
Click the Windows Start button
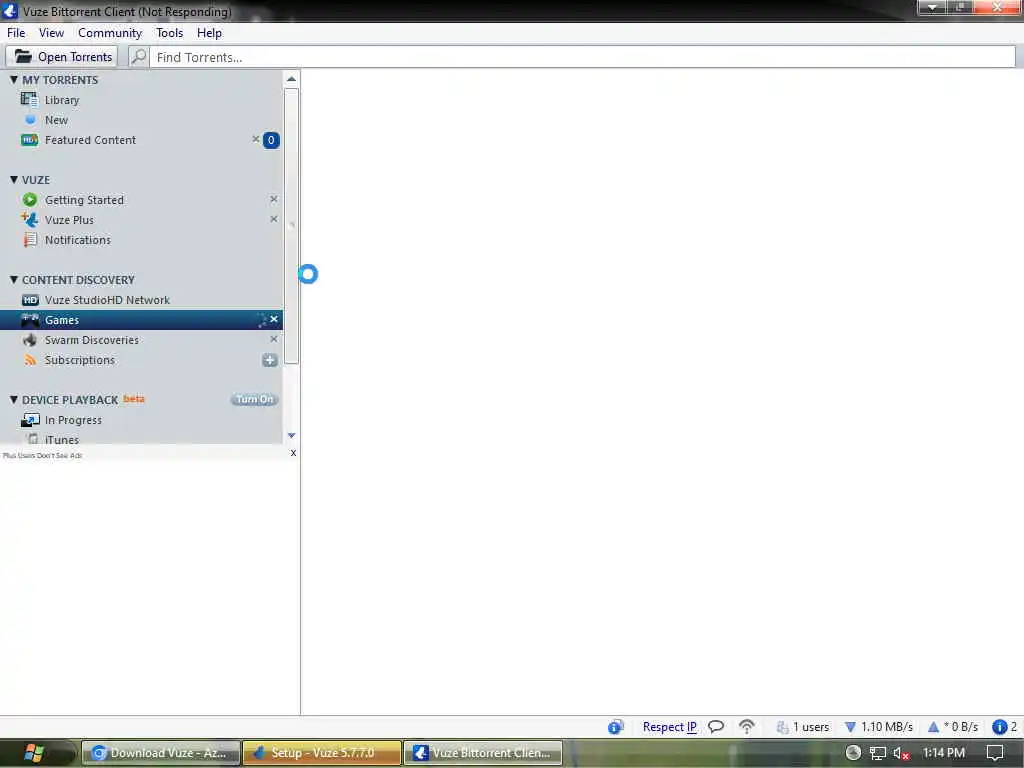coord(33,753)
